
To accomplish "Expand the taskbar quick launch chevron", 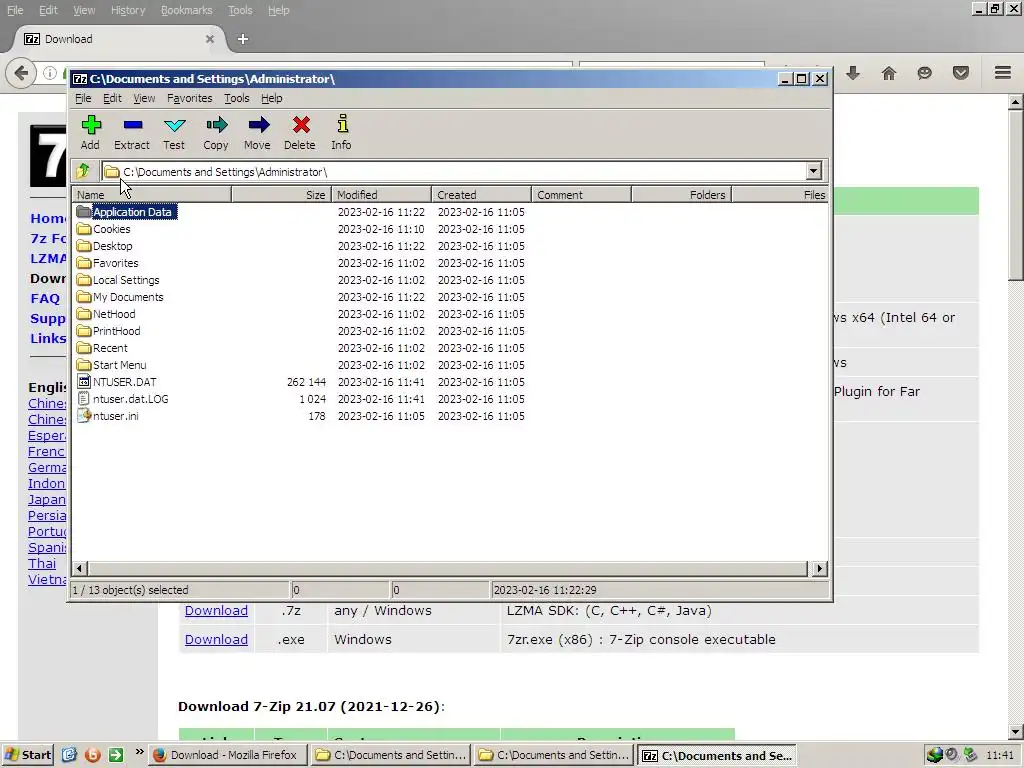I will [139, 752].
